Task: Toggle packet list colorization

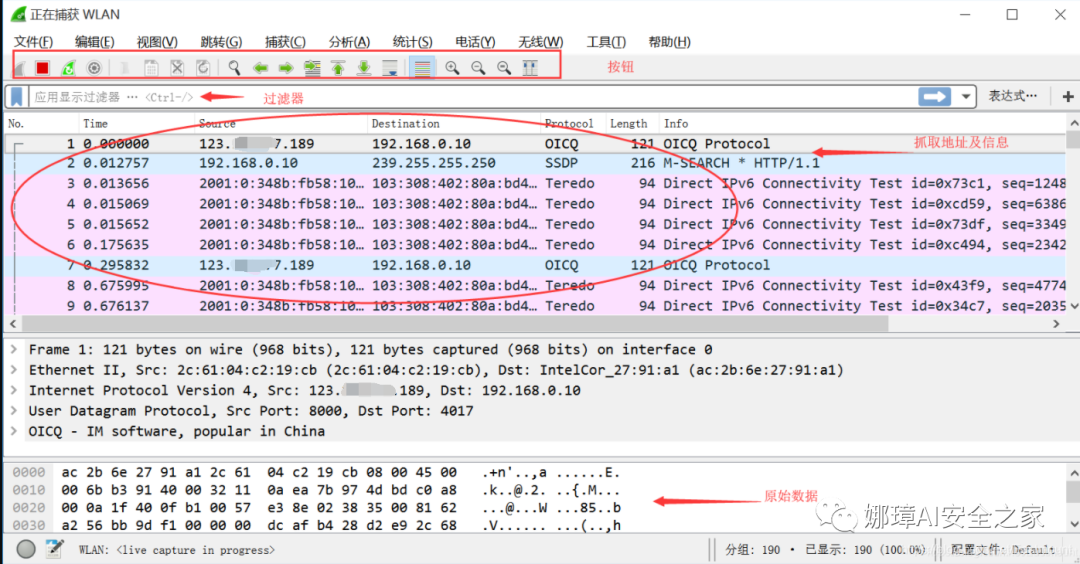Action: pyautogui.click(x=422, y=67)
